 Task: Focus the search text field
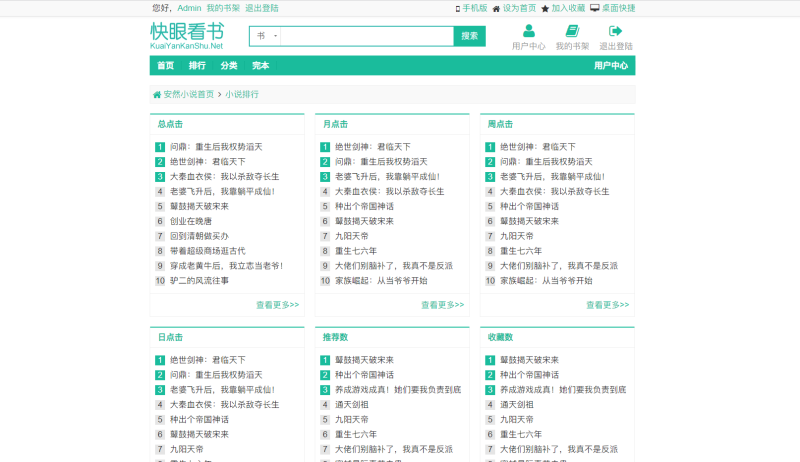click(x=367, y=36)
